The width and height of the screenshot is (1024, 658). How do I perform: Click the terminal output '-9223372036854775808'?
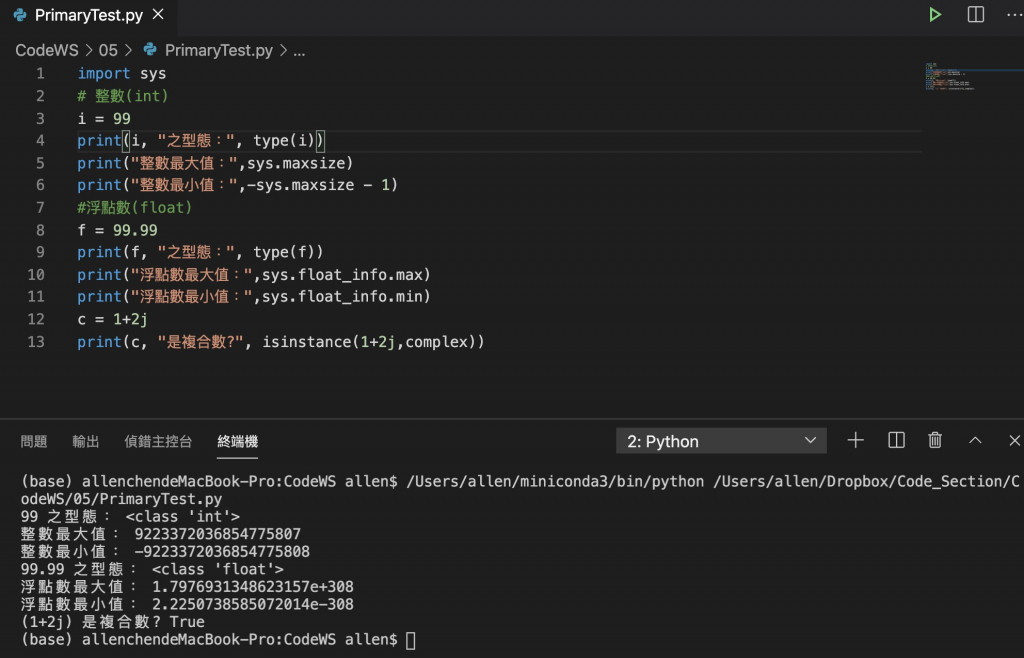[222, 552]
